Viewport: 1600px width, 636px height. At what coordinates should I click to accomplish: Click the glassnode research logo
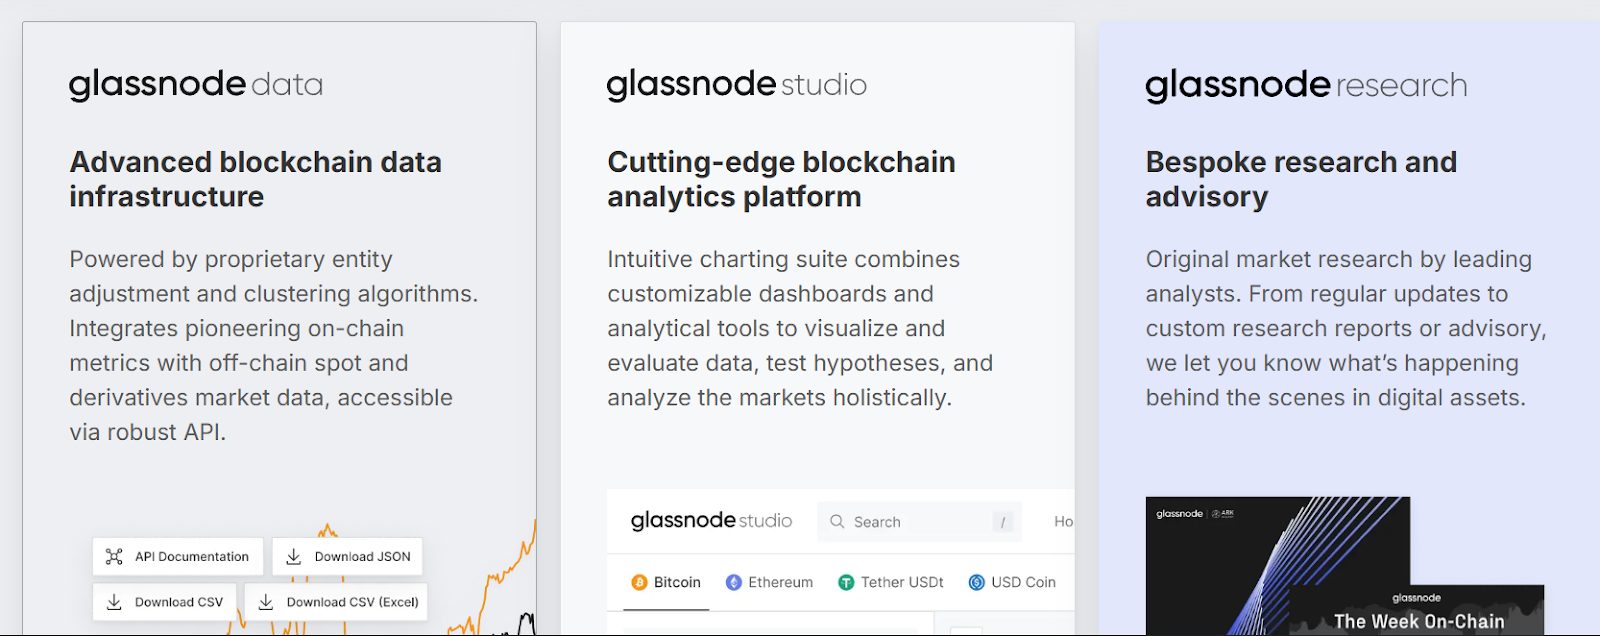click(1306, 85)
